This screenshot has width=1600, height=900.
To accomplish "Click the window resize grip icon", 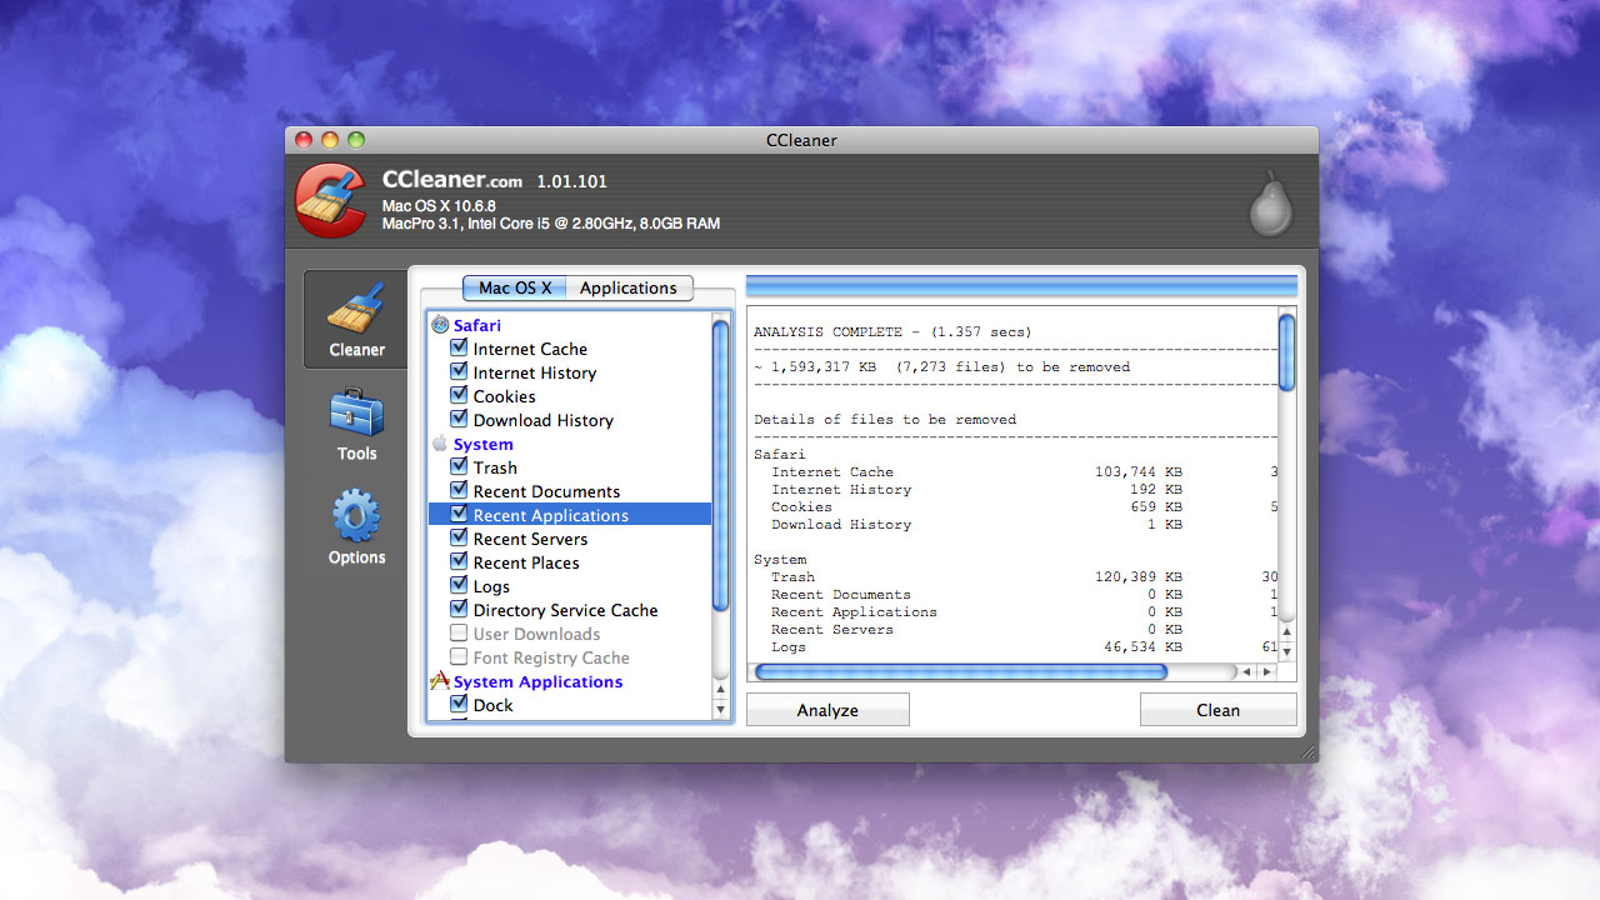I will point(1308,752).
